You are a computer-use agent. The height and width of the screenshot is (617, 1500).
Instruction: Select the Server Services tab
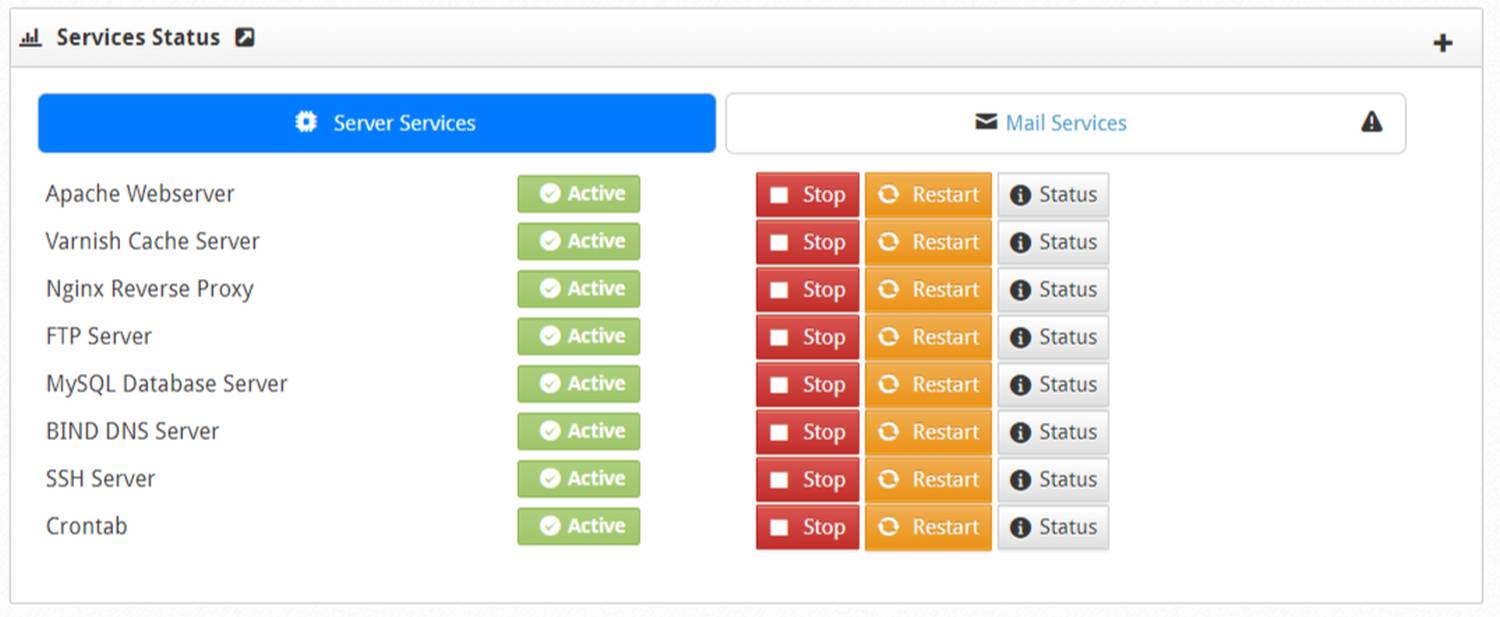[377, 123]
